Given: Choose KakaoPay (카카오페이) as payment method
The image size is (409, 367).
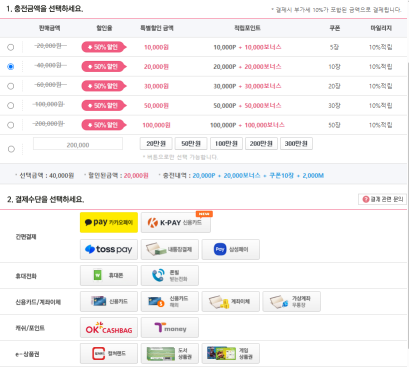Looking at the screenshot, I should [x=109, y=222].
